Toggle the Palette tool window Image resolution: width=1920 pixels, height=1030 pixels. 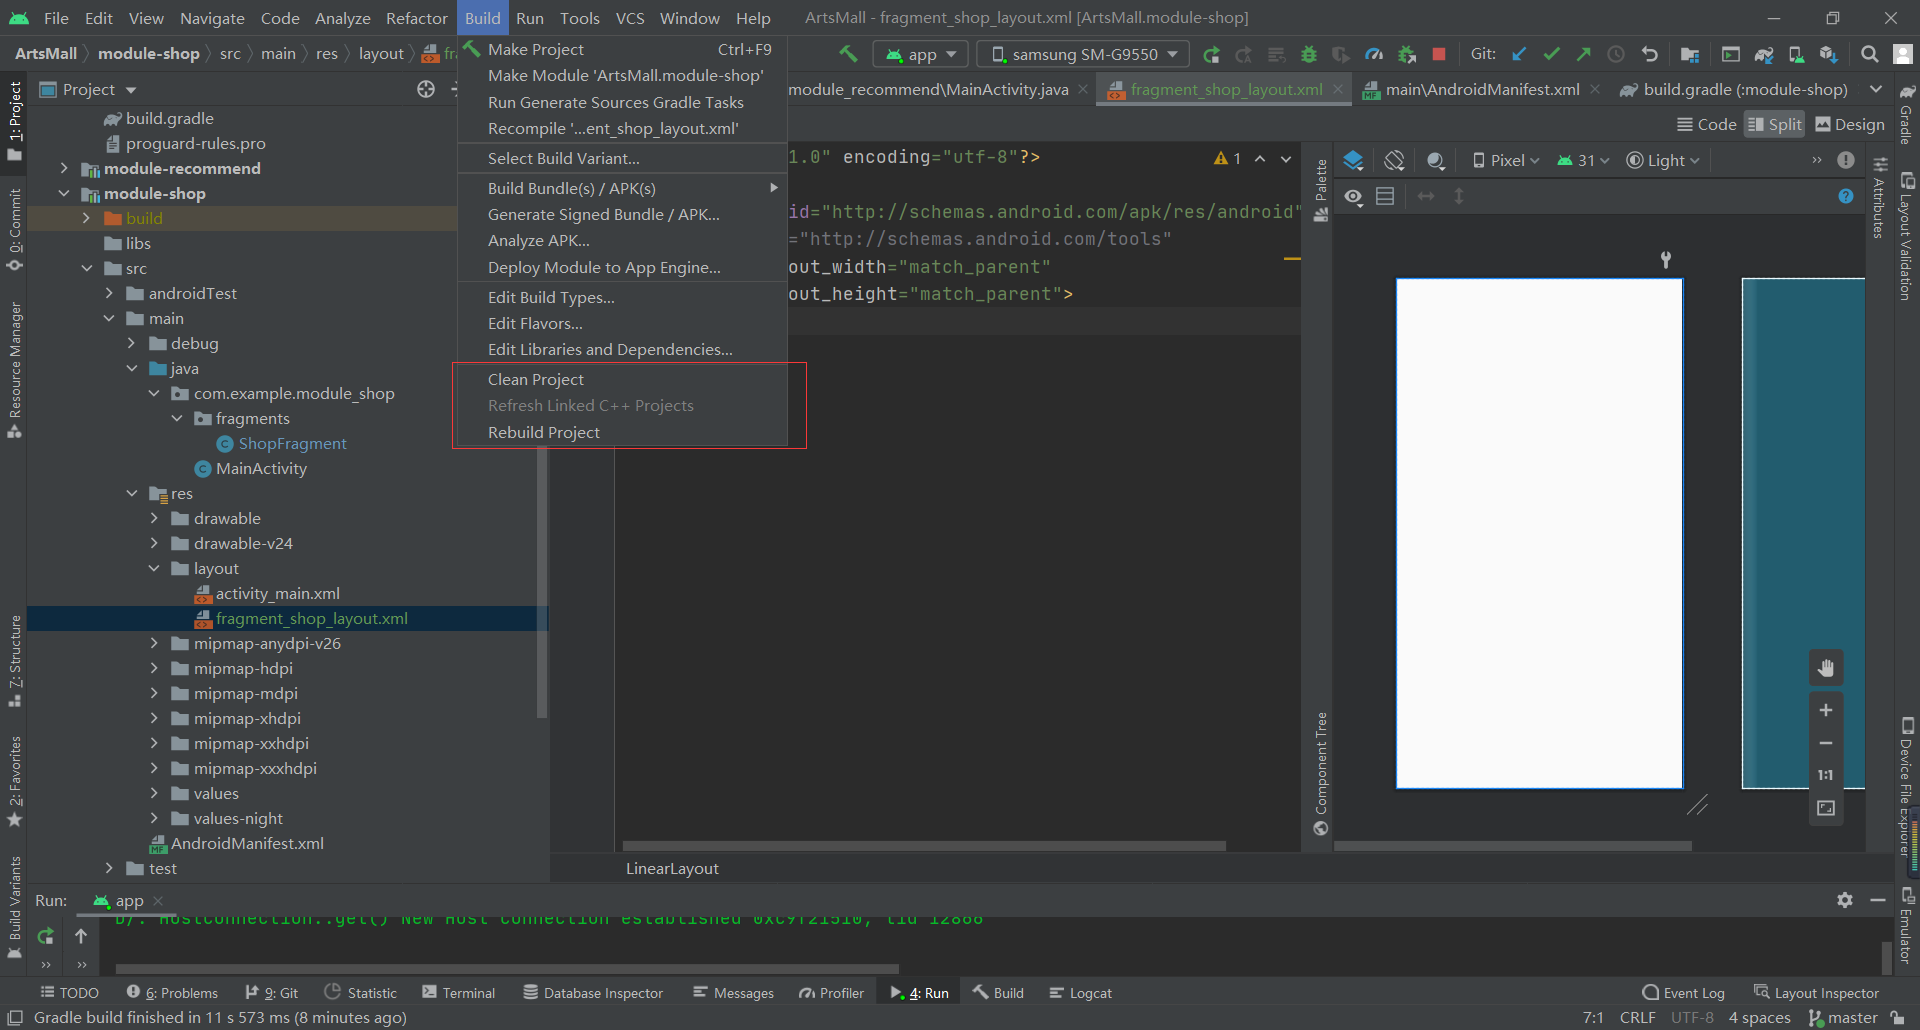pos(1321,190)
